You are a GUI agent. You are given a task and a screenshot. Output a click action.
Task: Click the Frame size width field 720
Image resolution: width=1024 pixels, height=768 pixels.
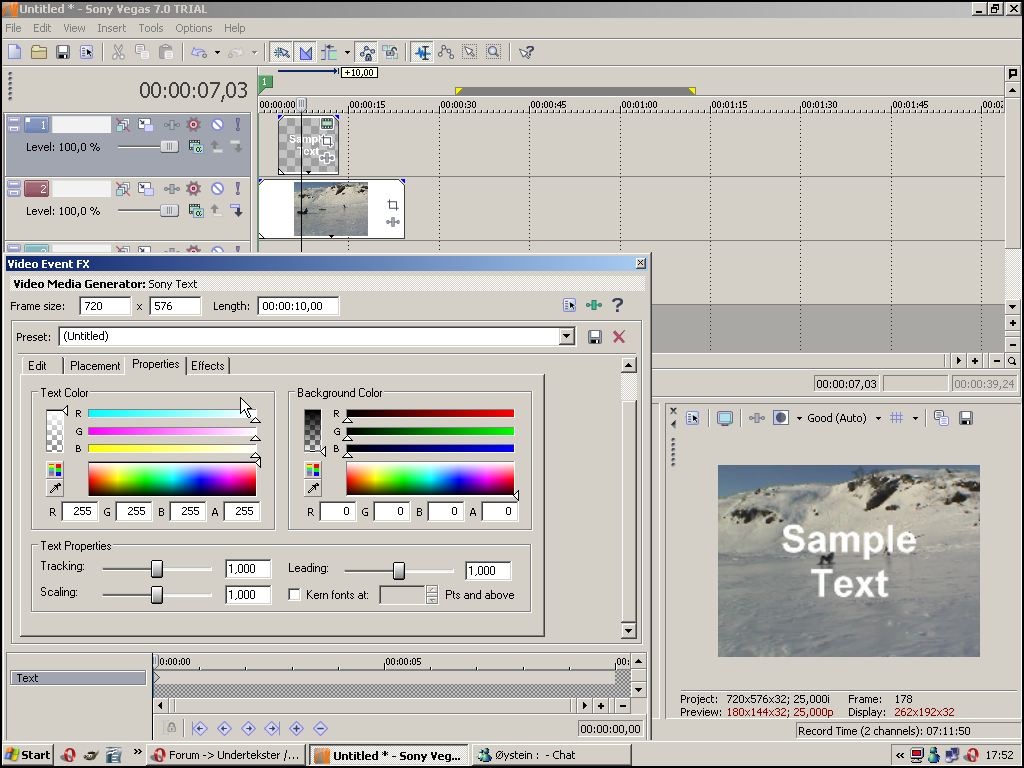(x=105, y=306)
